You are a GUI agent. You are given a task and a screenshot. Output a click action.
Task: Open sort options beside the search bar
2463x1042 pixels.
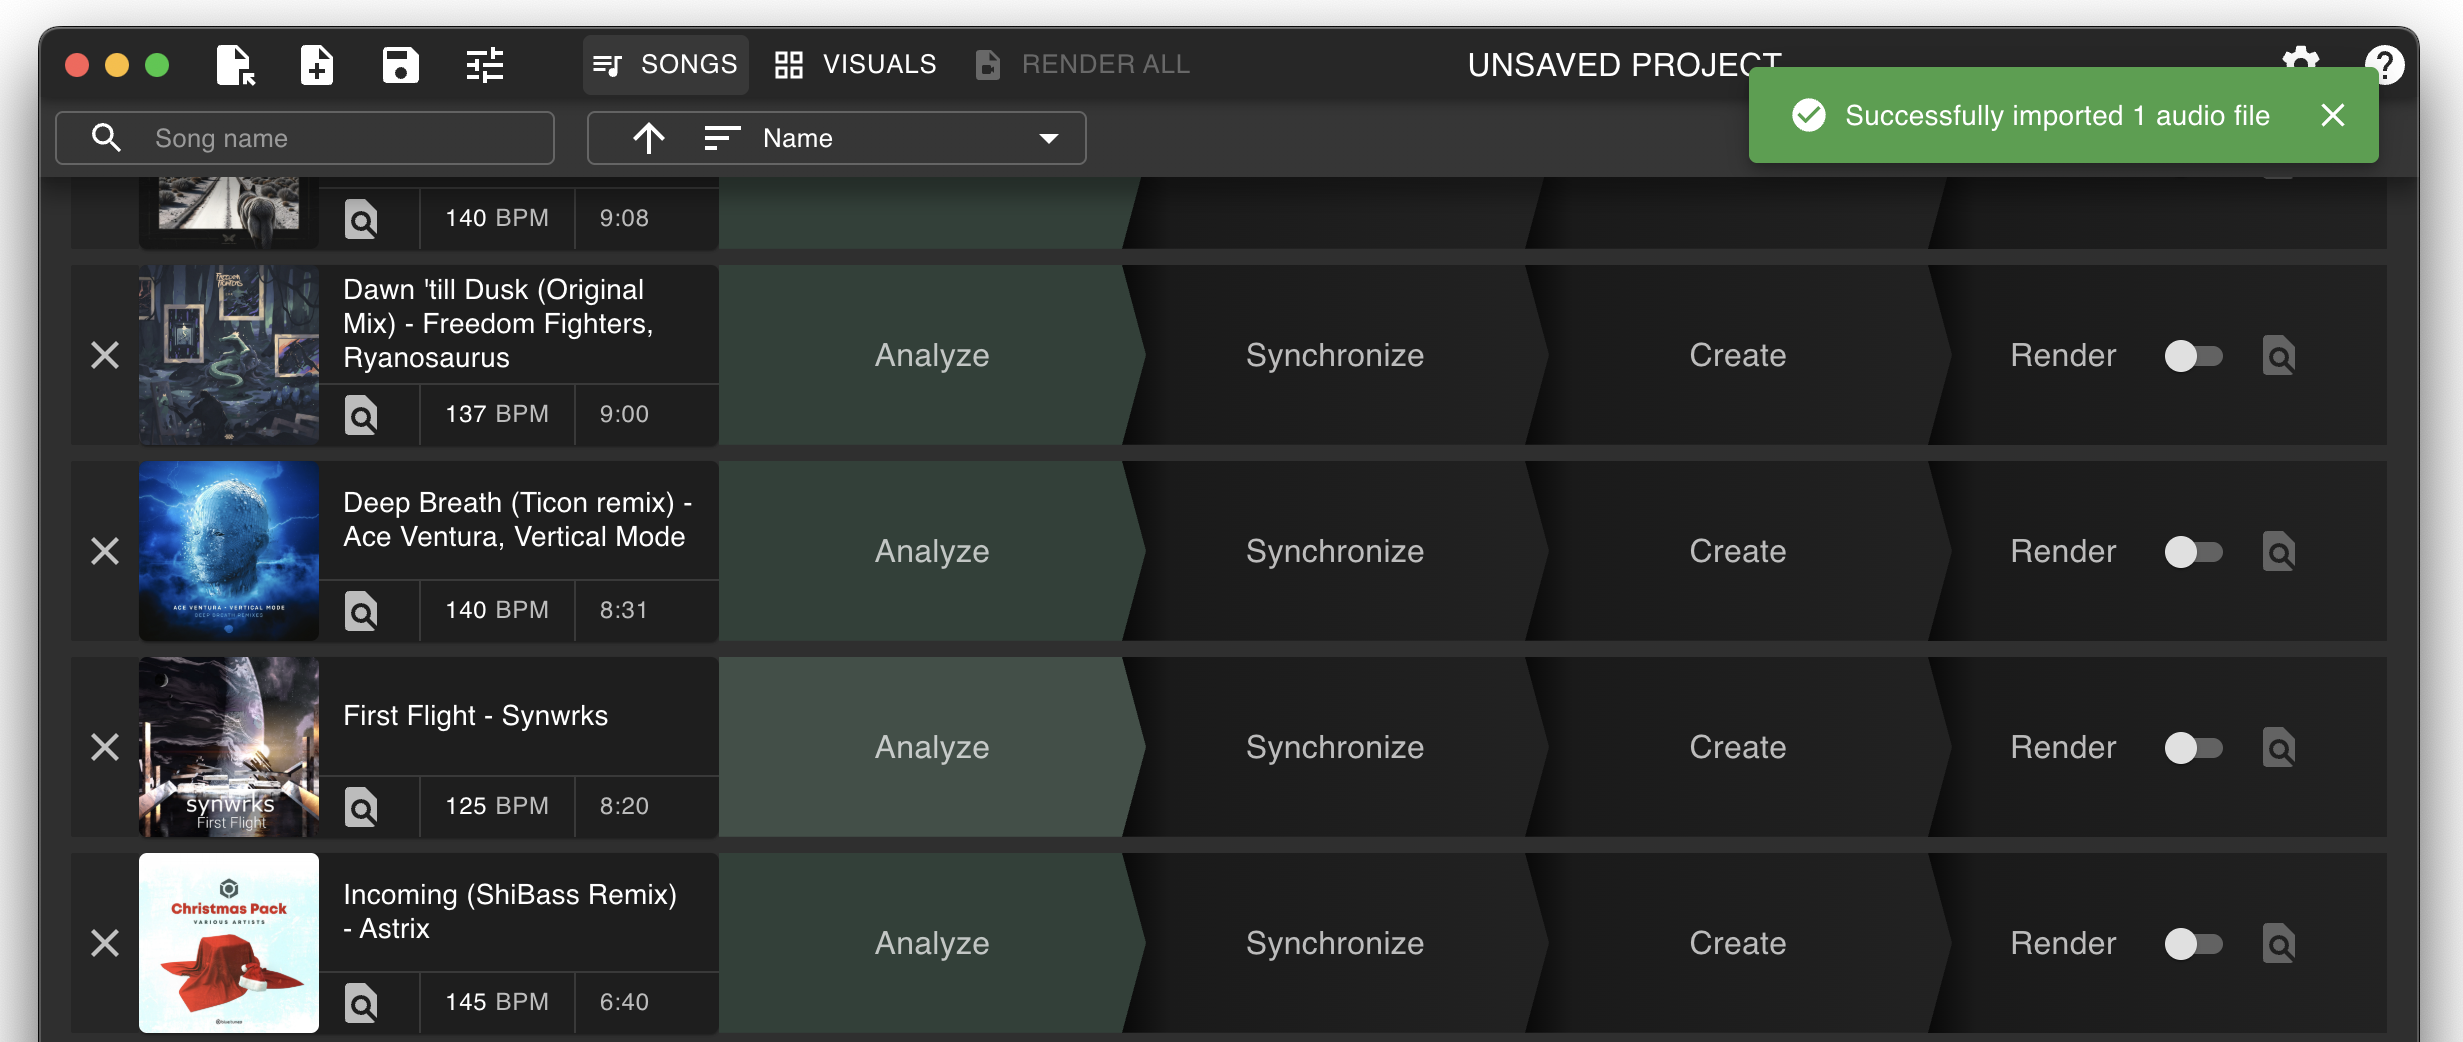pyautogui.click(x=720, y=138)
